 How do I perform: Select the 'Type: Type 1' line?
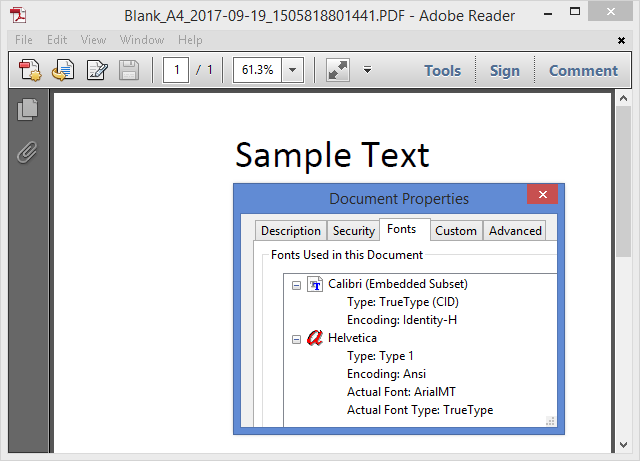tap(380, 356)
